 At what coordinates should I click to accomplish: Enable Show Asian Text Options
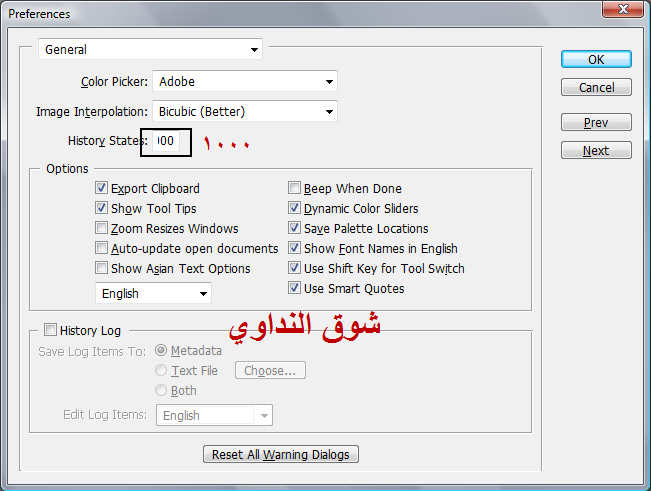[102, 268]
